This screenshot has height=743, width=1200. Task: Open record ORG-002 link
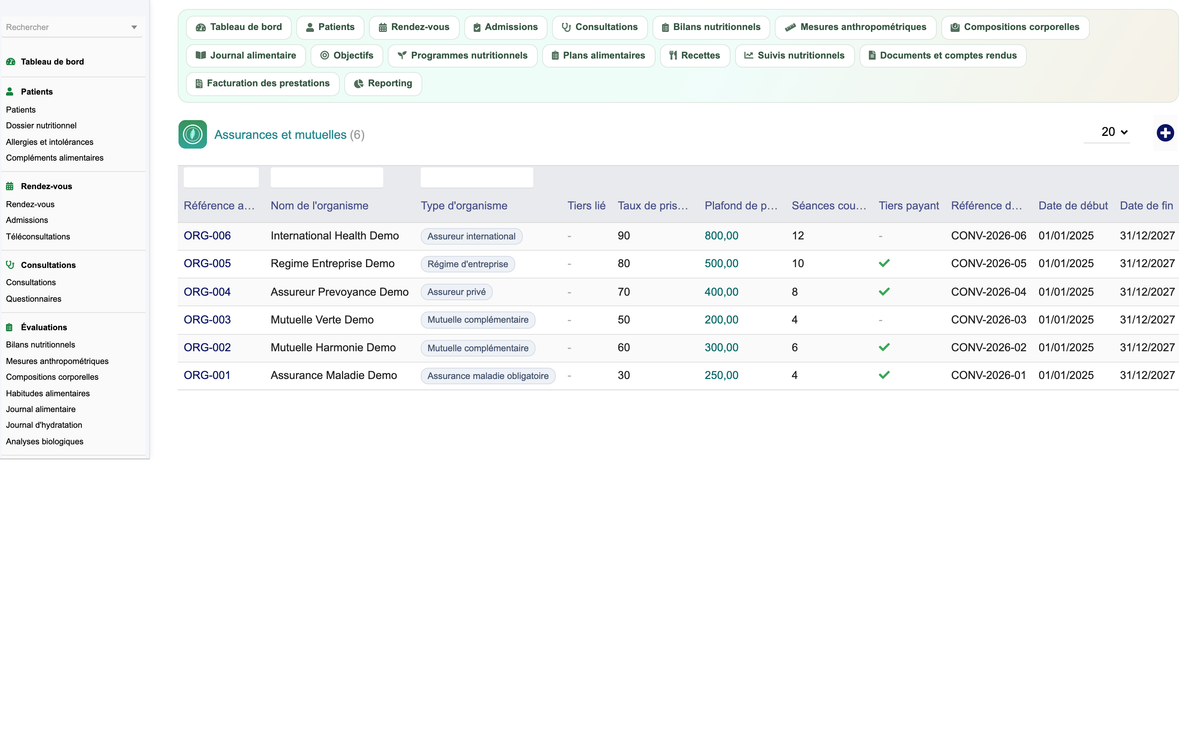click(207, 348)
